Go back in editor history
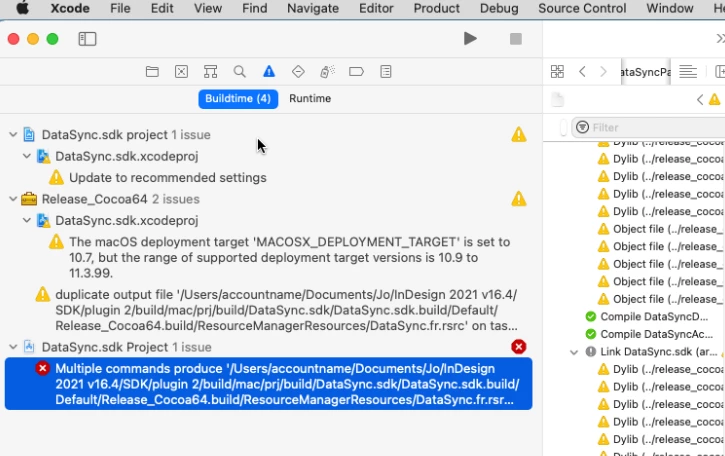Viewport: 725px width, 456px height. 583,72
